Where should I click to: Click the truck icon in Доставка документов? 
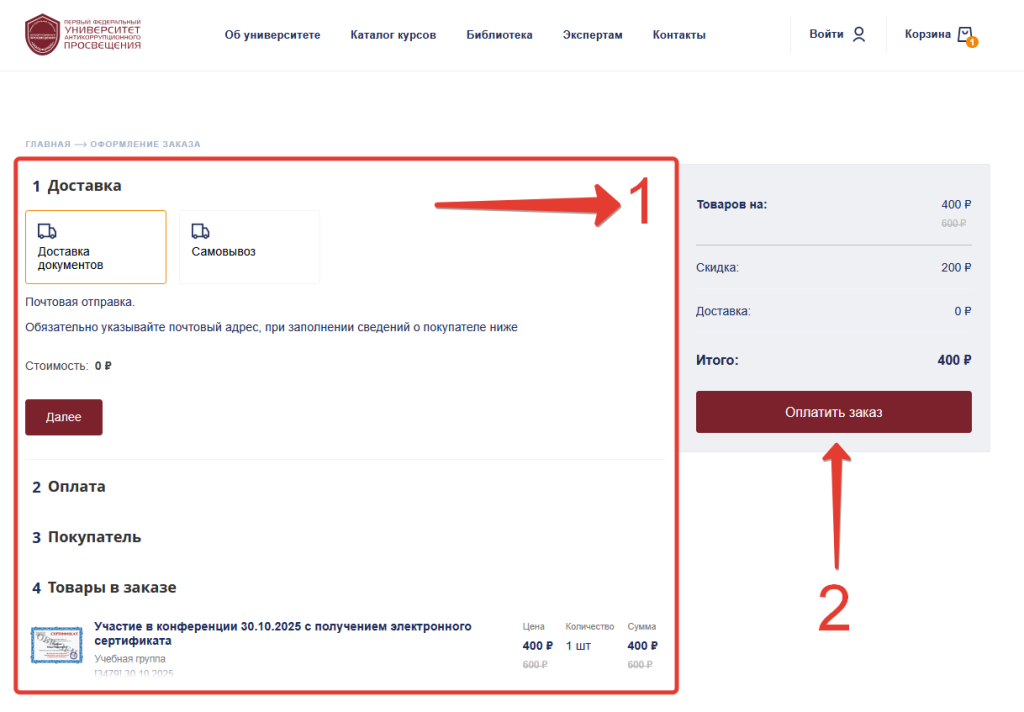(47, 231)
